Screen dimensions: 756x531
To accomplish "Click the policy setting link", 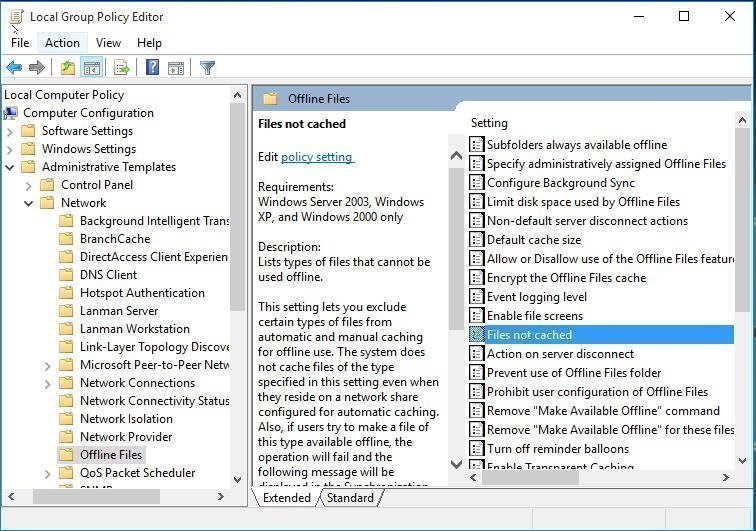I will [x=317, y=157].
